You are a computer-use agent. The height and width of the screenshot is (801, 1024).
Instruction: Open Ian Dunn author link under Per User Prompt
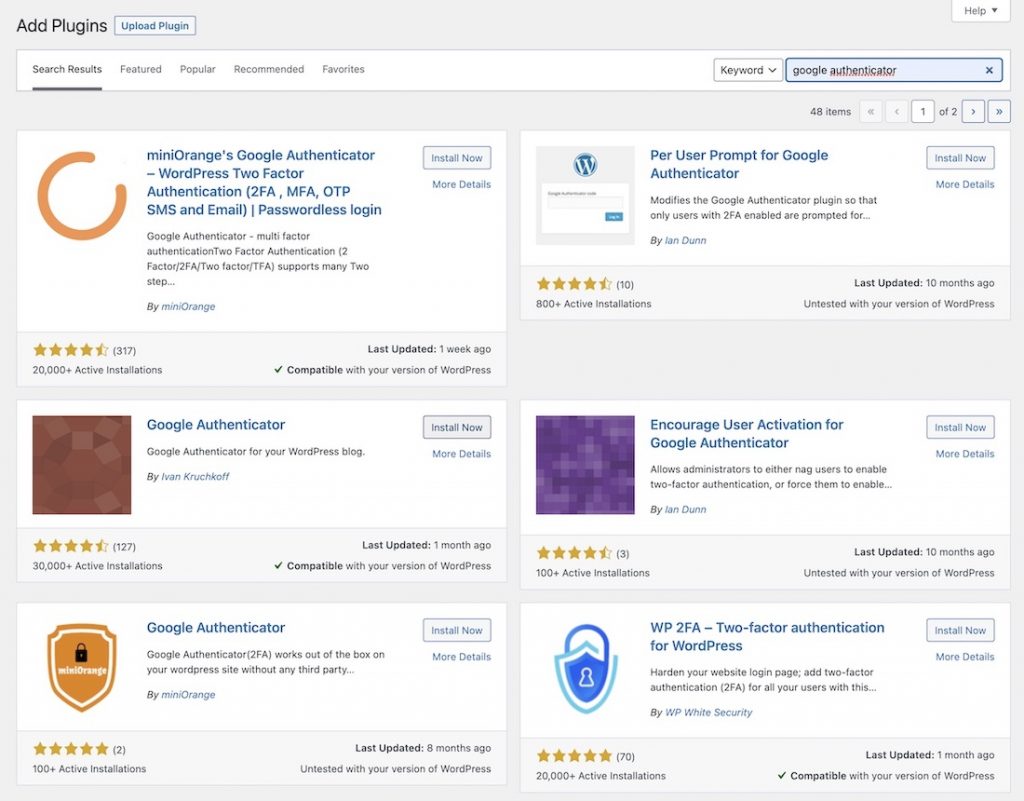pyautogui.click(x=685, y=240)
